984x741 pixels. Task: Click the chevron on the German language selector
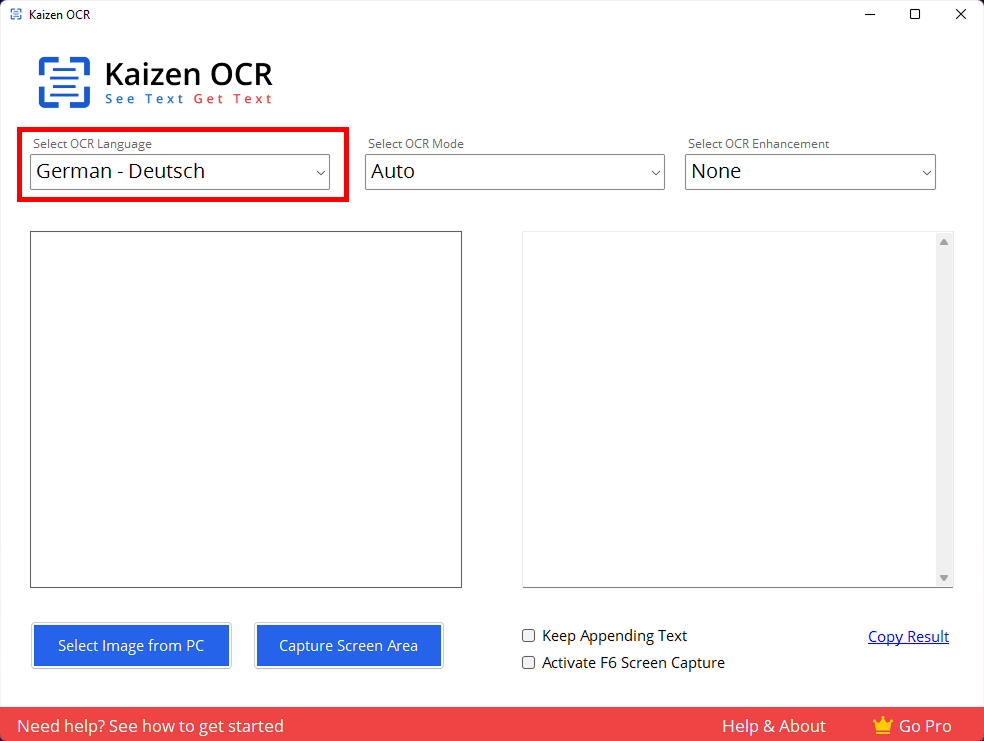[320, 172]
